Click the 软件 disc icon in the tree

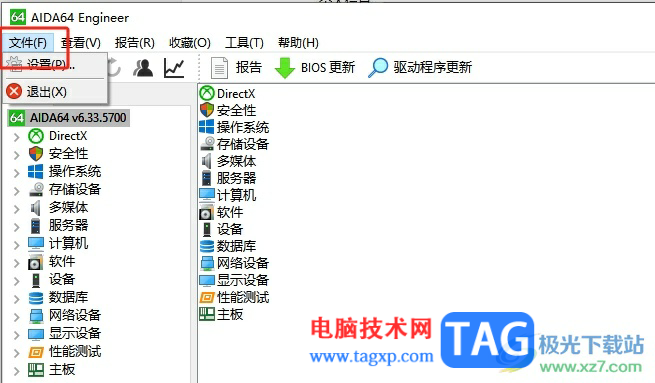(36, 261)
